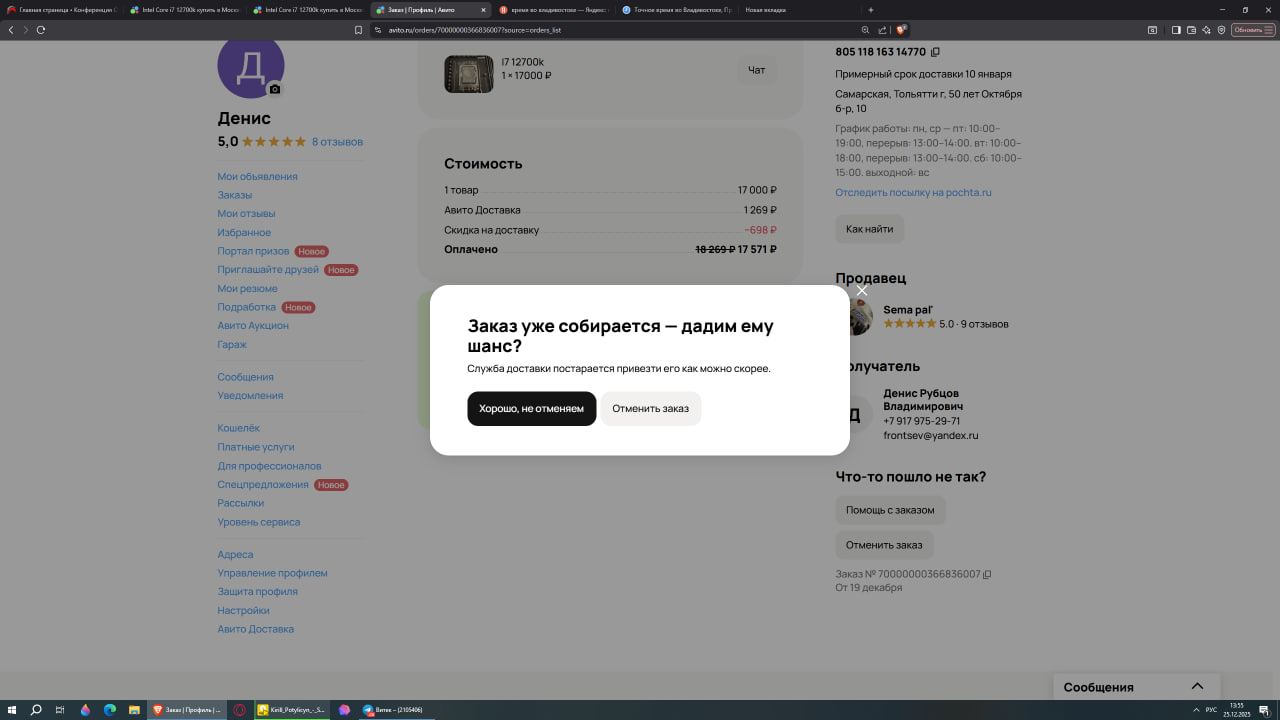Image resolution: width=1280 pixels, height=720 pixels.
Task: Open 'Чат' with the seller
Action: coord(757,70)
